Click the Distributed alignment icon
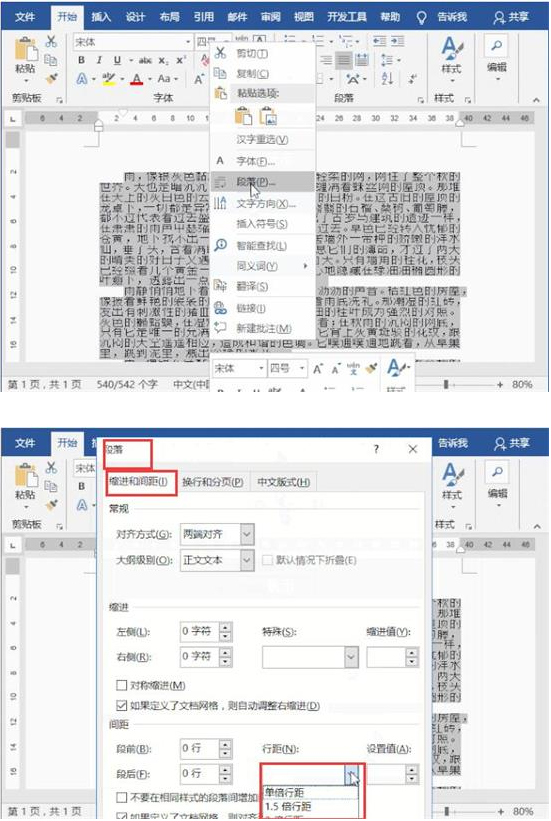The height and width of the screenshot is (821, 551). (362, 60)
